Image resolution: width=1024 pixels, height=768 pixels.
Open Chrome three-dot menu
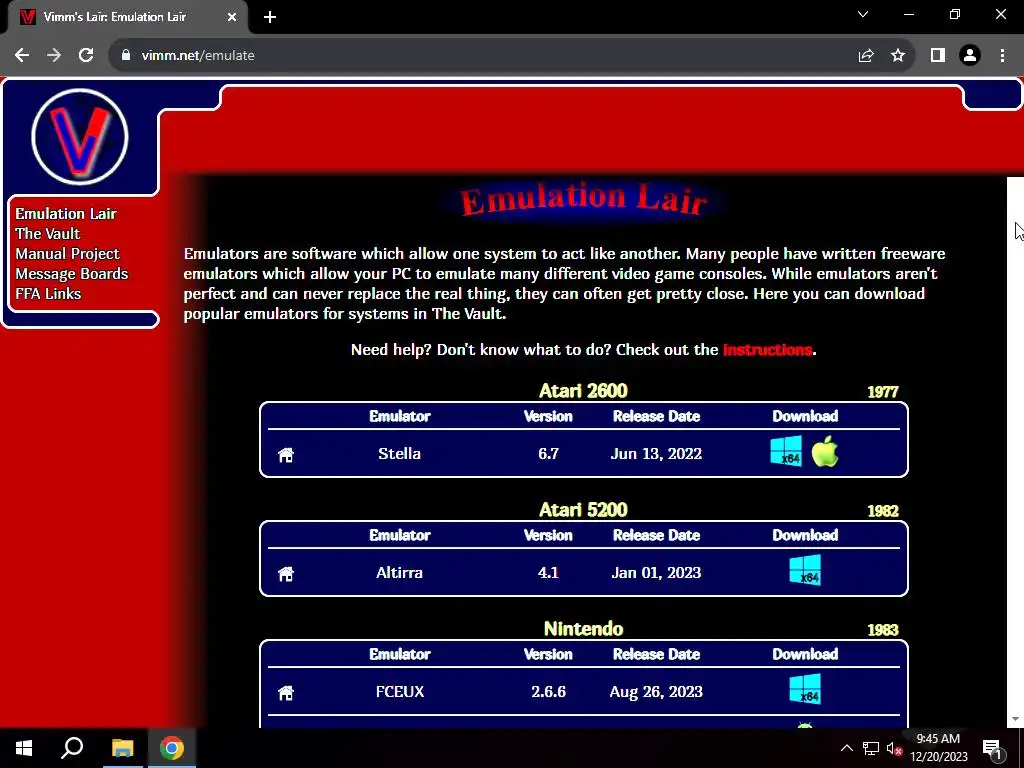pos(1002,56)
